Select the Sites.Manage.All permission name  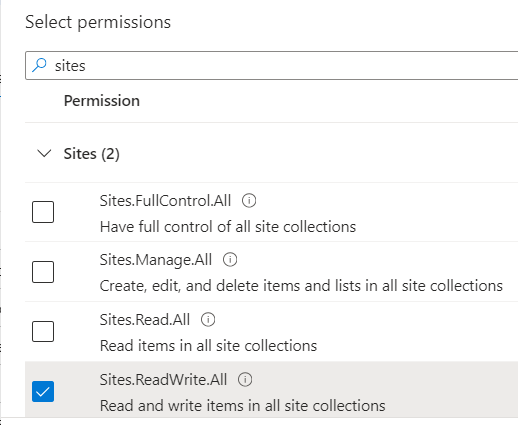pyautogui.click(x=156, y=260)
